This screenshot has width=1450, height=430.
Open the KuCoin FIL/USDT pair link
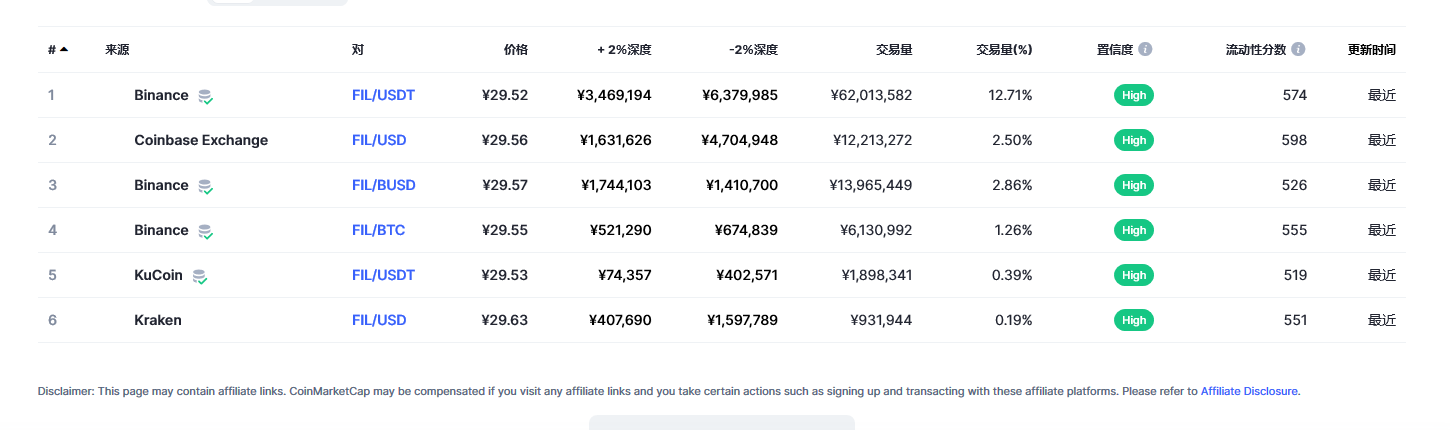(x=383, y=275)
